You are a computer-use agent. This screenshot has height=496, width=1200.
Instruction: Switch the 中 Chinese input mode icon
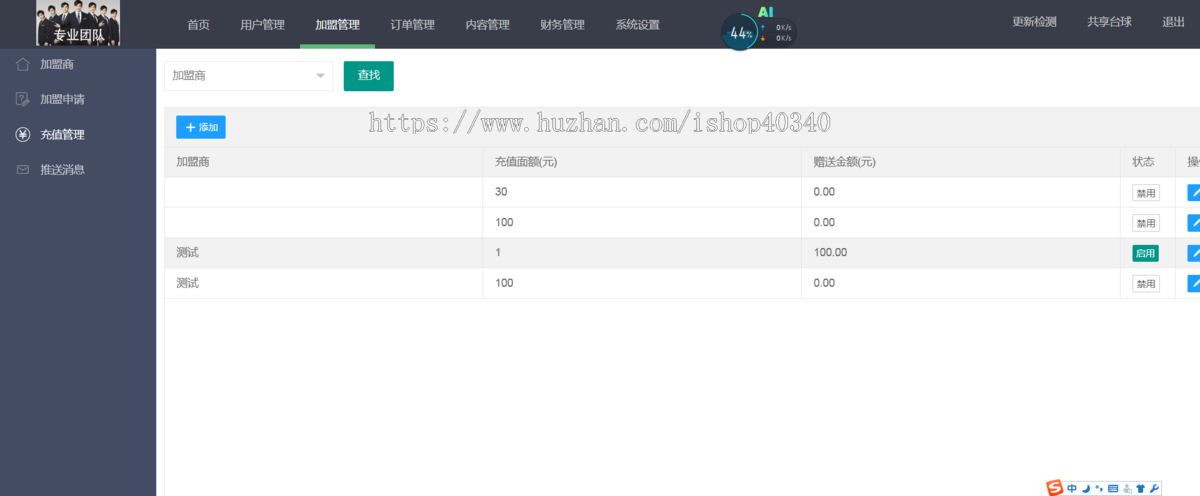pyautogui.click(x=1072, y=488)
